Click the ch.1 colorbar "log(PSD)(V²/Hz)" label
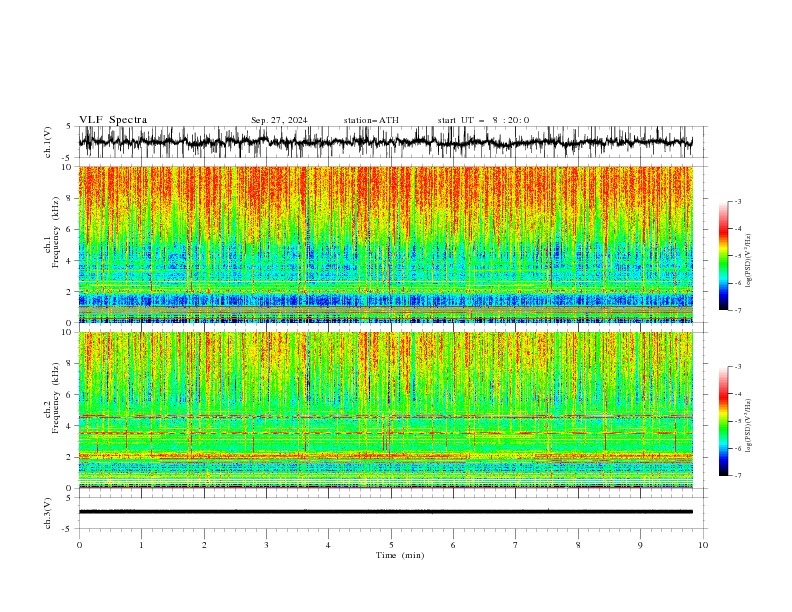 coord(749,261)
